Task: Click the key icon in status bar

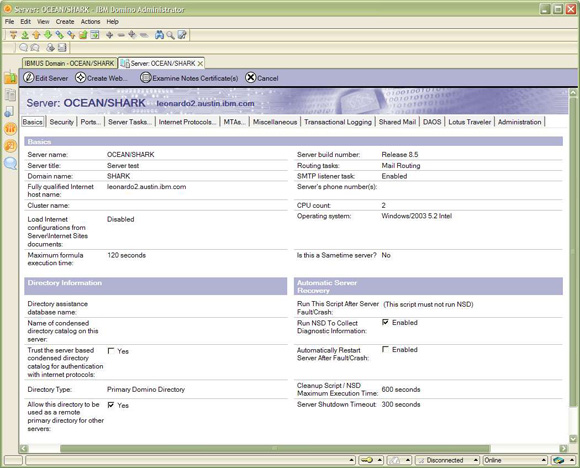Action: pyautogui.click(x=367, y=460)
